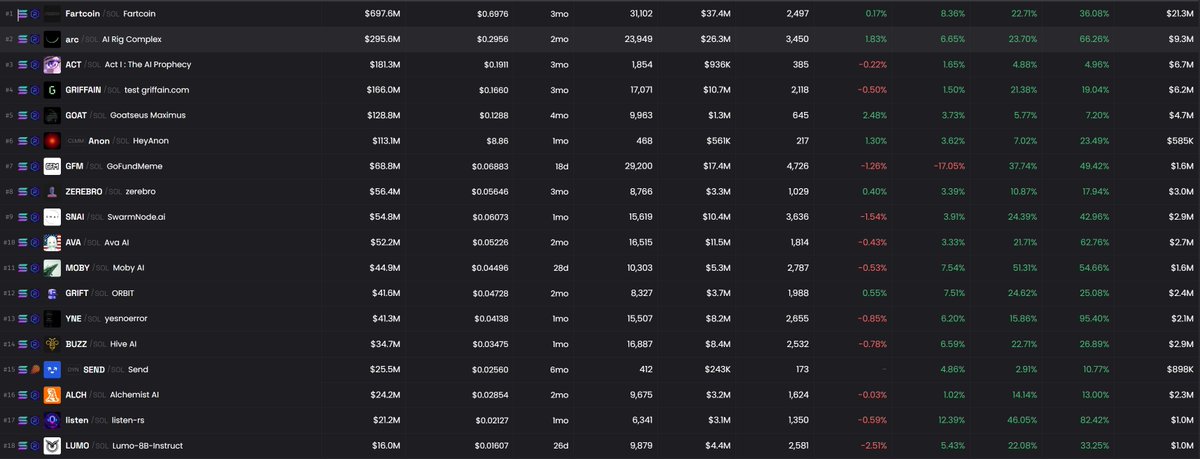Click the BUZZ bee token icon

click(51, 344)
